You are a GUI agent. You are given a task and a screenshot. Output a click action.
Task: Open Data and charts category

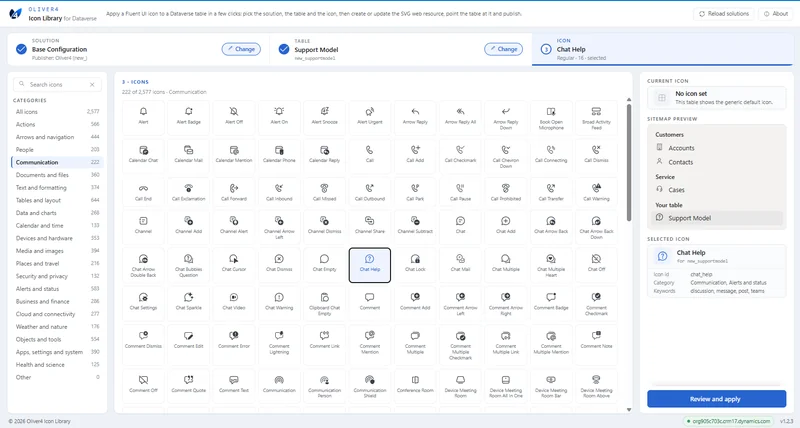click(58, 213)
